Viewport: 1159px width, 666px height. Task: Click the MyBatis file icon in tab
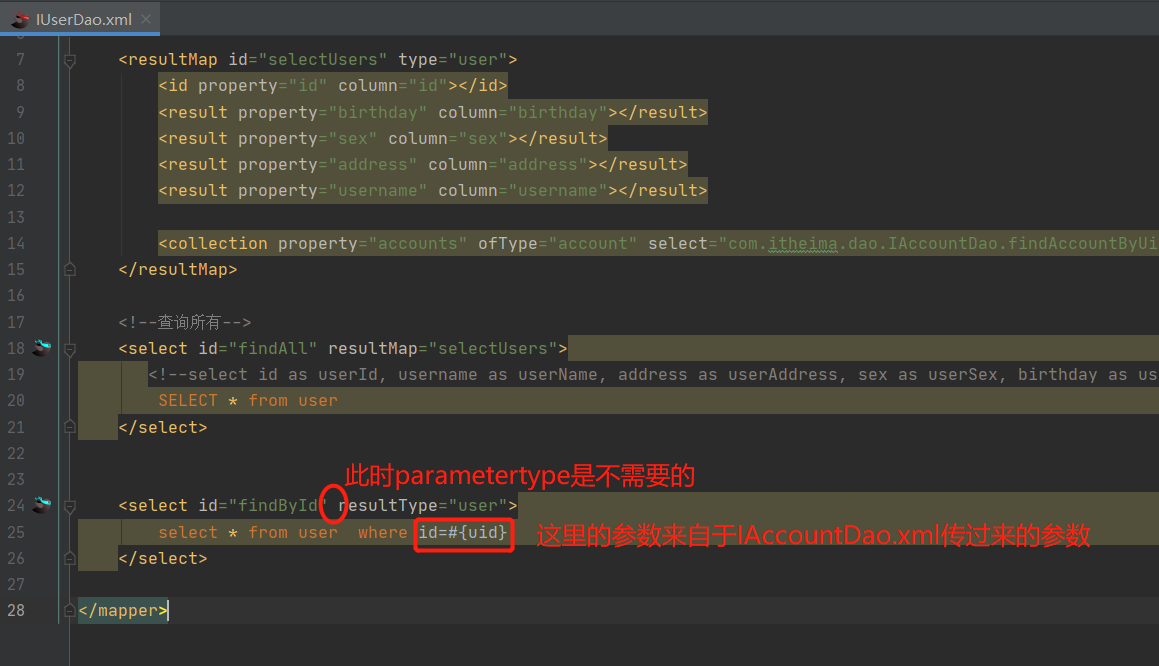(20, 20)
